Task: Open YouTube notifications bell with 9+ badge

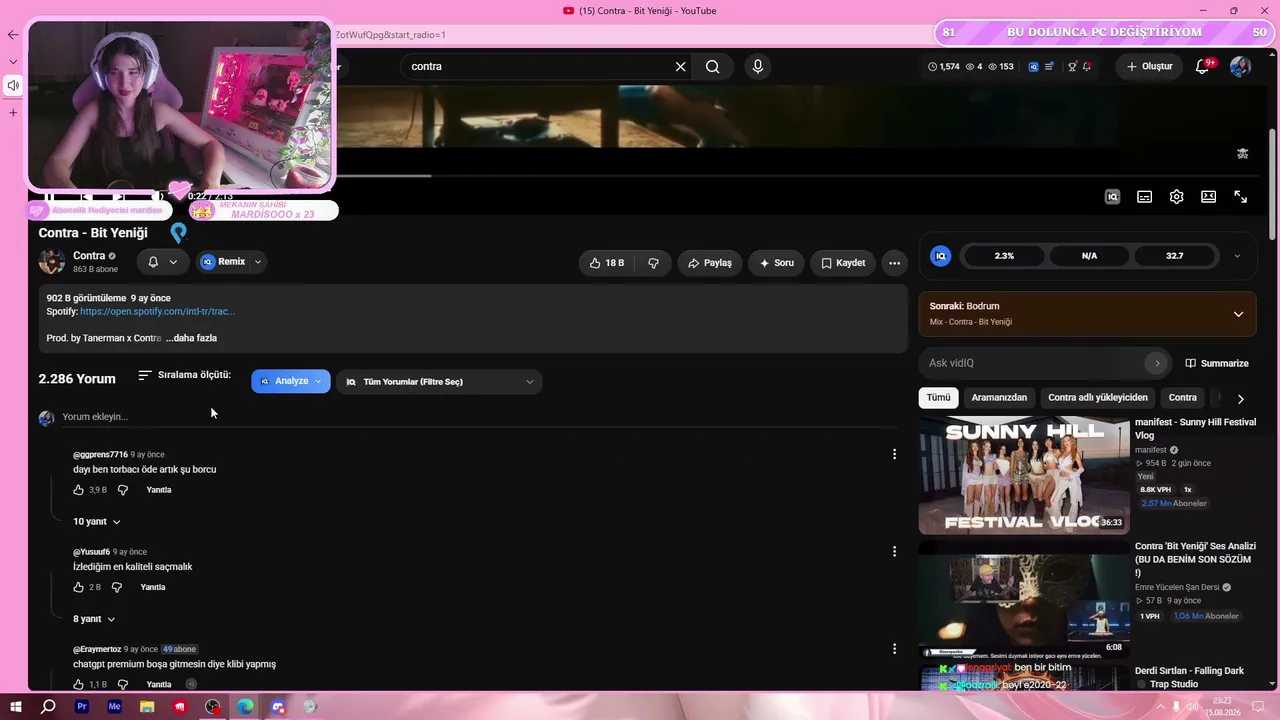Action: [1203, 67]
